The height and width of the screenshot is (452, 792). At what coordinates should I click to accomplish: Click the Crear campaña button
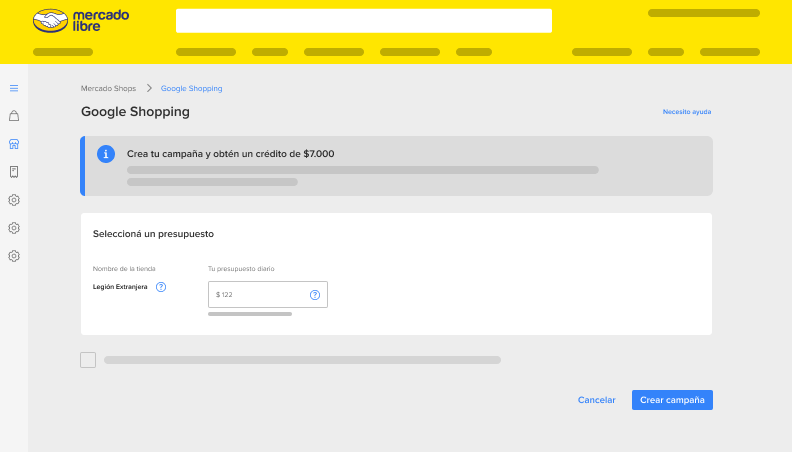672,400
